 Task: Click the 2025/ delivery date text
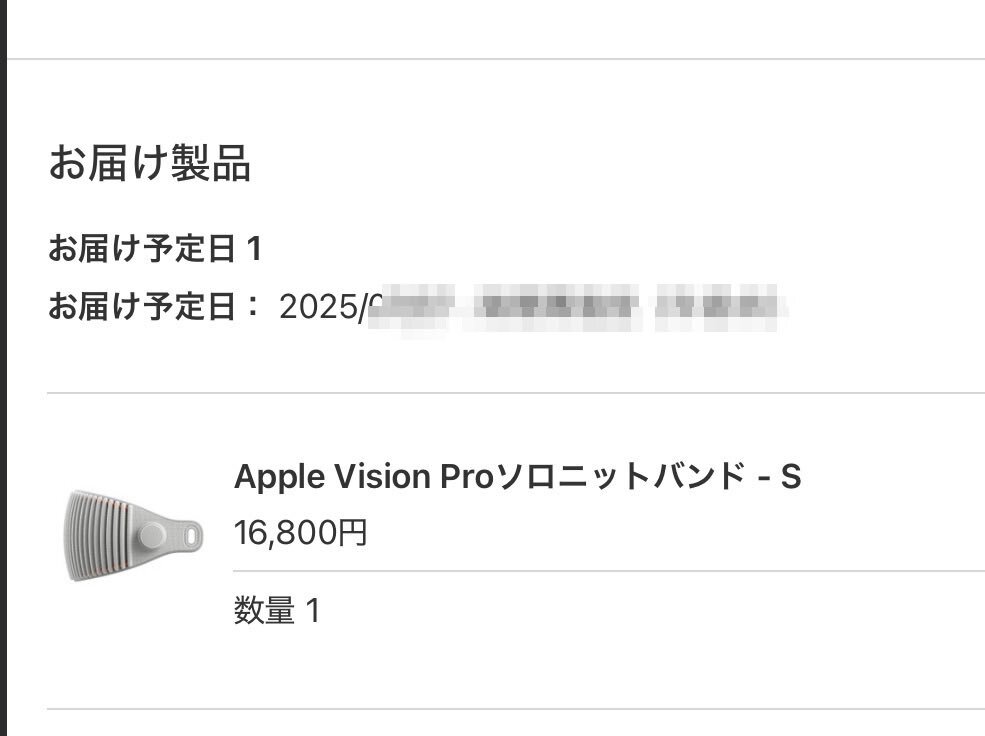(323, 307)
